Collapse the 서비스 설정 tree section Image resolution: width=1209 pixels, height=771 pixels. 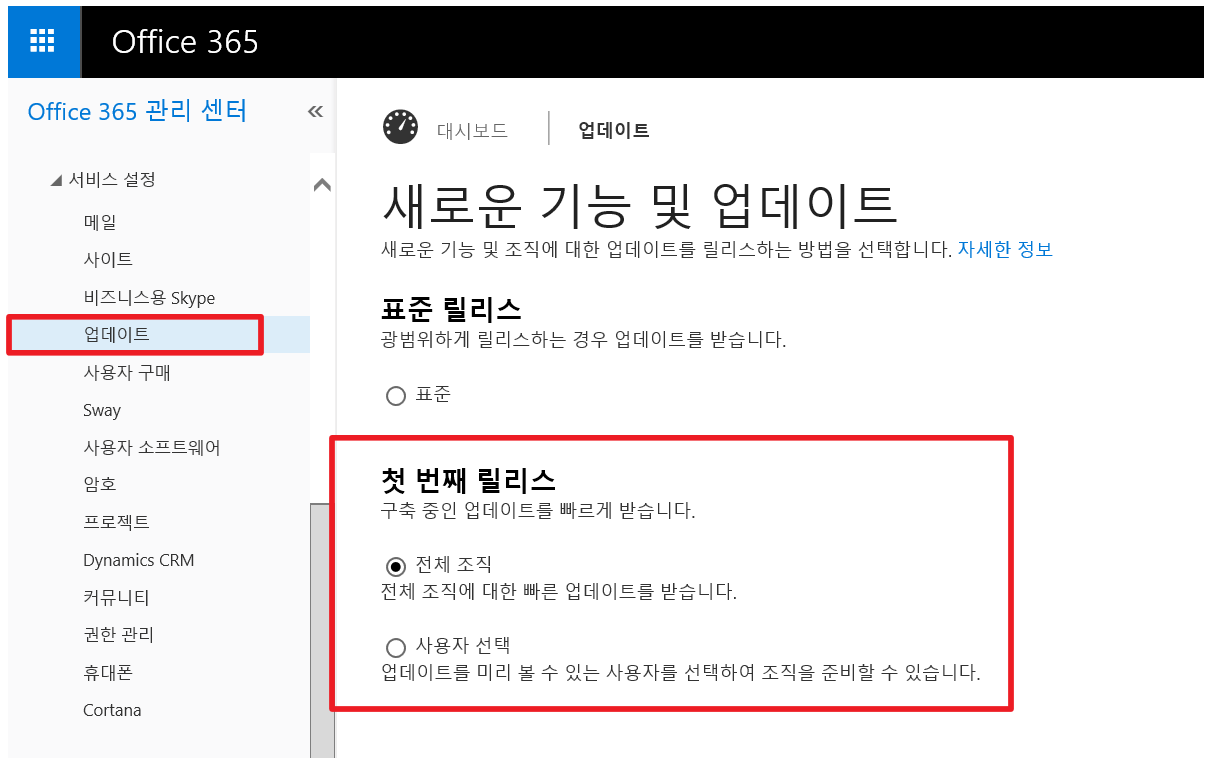56,181
